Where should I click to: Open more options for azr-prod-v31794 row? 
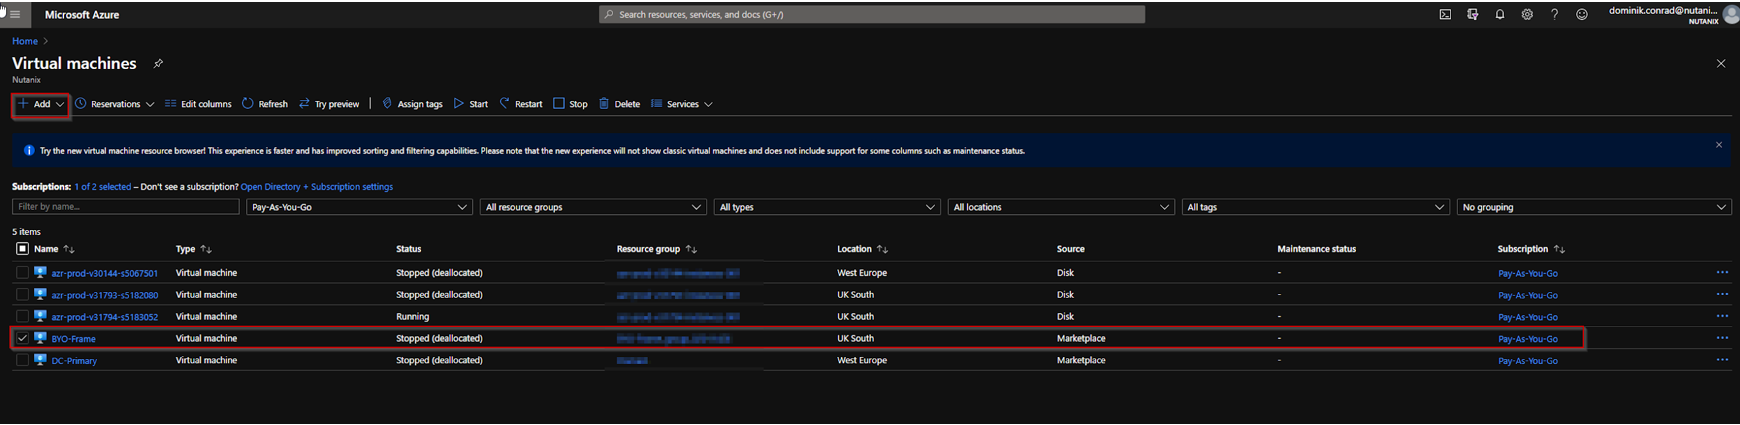pyautogui.click(x=1722, y=316)
